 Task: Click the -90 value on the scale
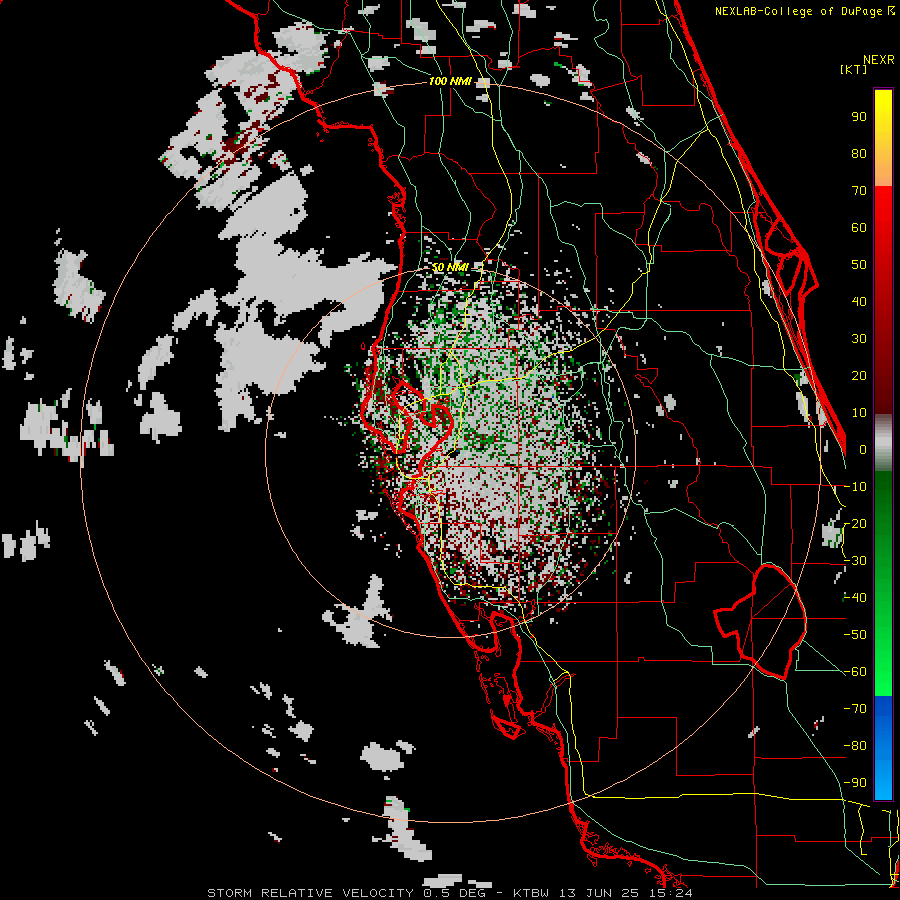(x=855, y=783)
